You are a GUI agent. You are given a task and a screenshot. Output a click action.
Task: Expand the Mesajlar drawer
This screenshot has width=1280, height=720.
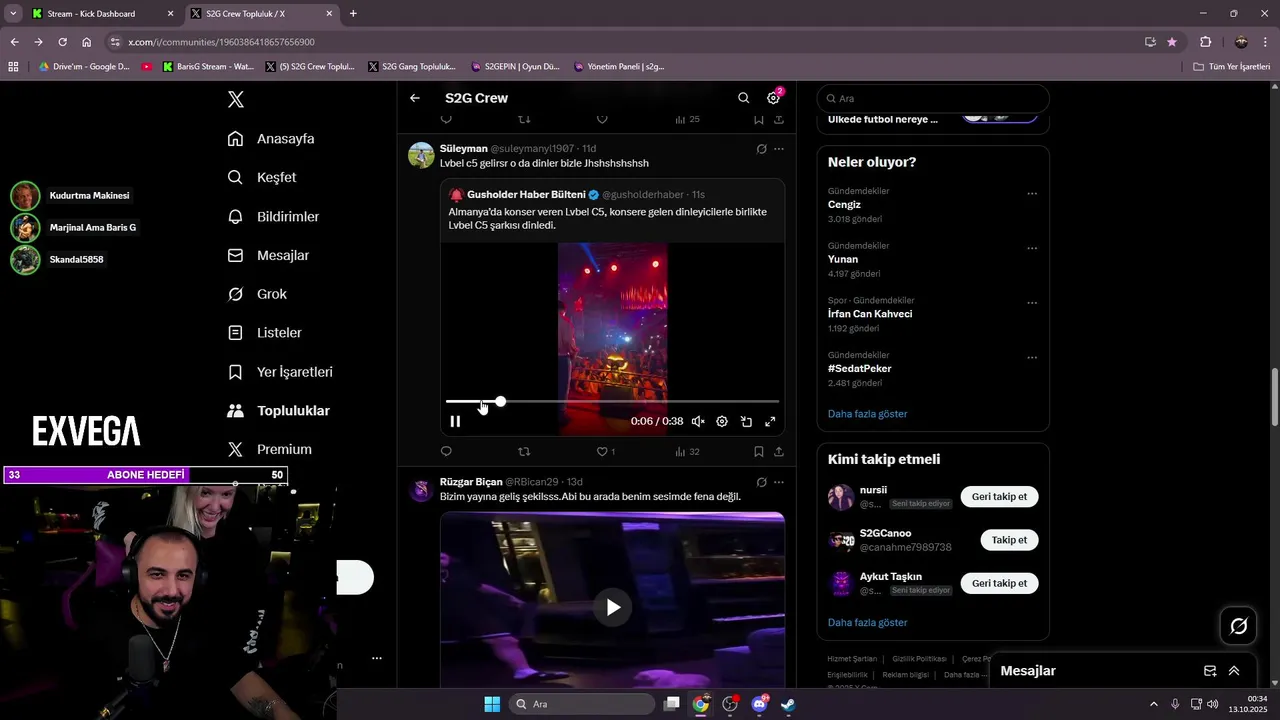pyautogui.click(x=1234, y=671)
